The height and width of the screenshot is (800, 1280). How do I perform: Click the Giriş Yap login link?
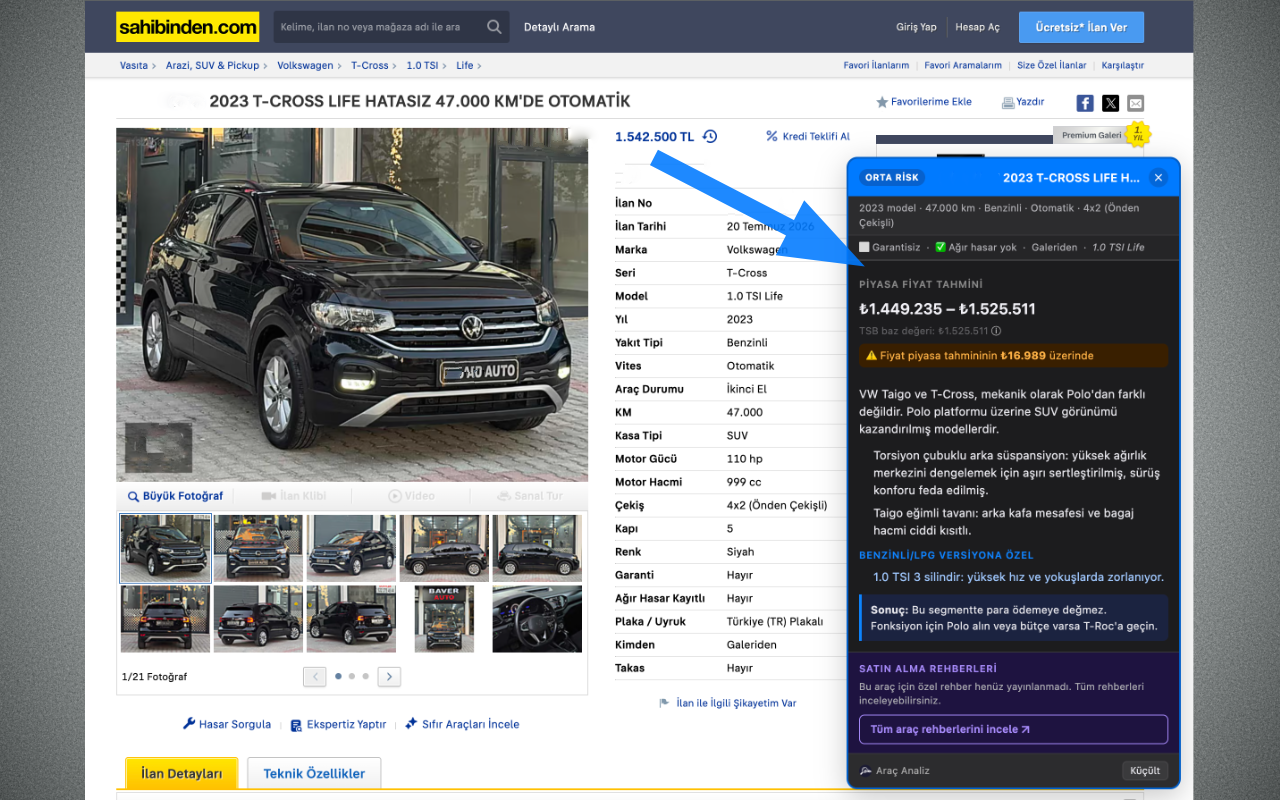tap(916, 27)
